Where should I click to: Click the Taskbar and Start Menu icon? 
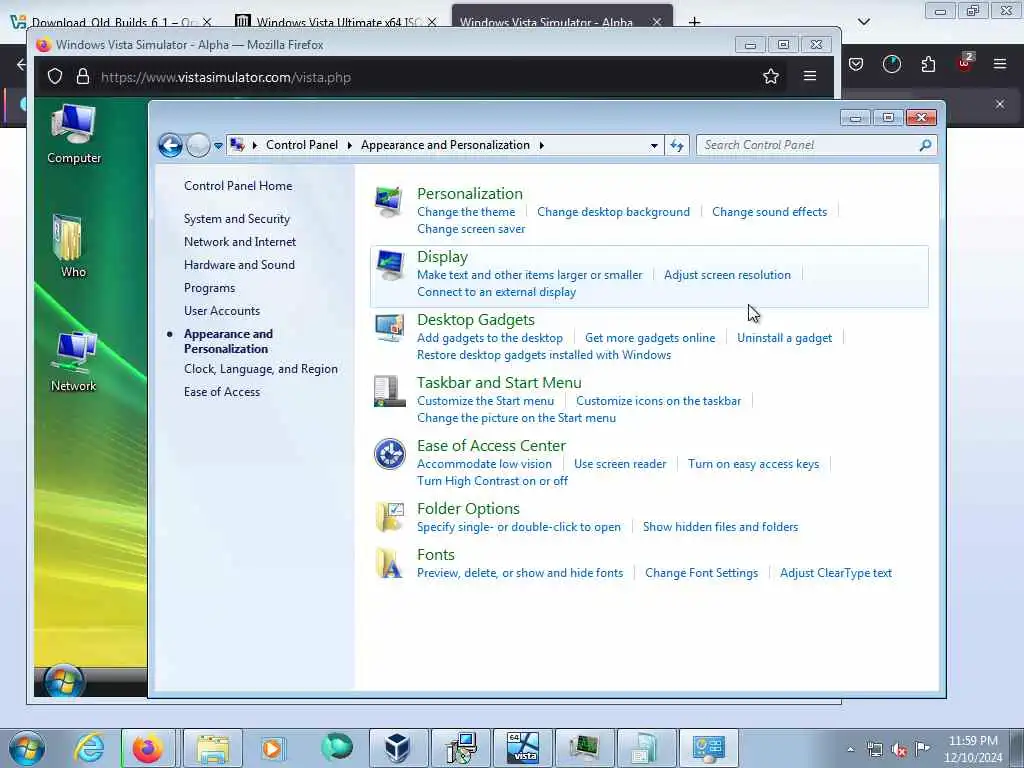(390, 391)
